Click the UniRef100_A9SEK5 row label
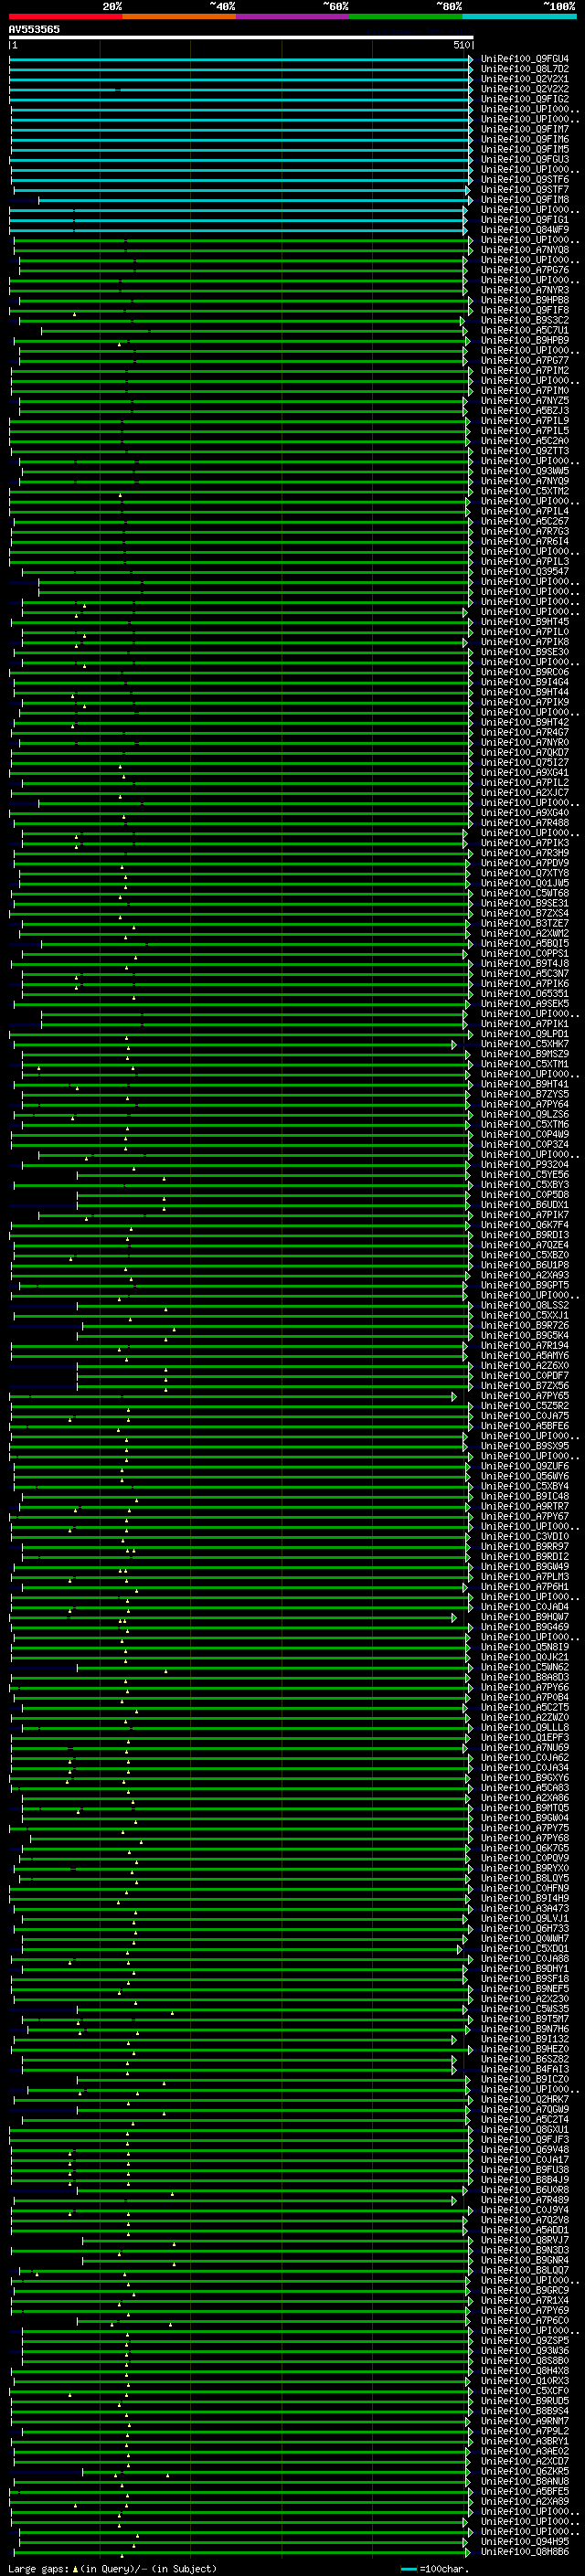 pos(525,1004)
